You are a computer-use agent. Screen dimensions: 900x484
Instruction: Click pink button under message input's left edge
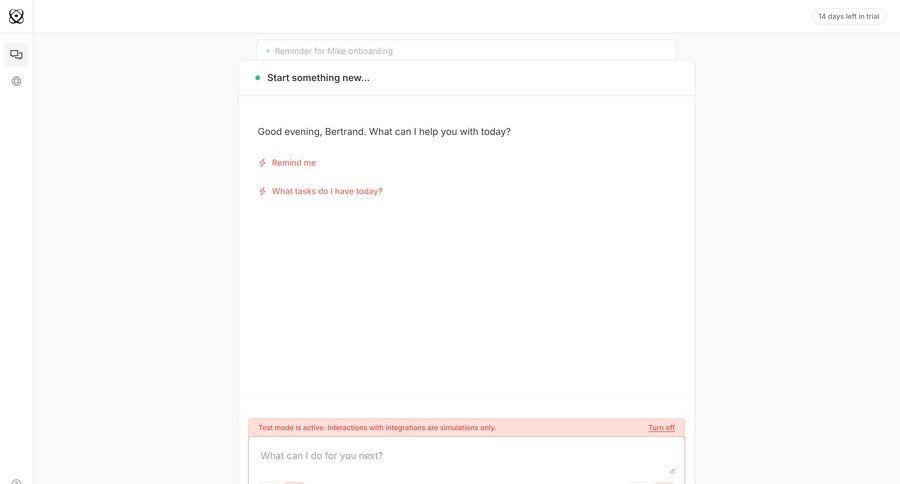[294, 481]
